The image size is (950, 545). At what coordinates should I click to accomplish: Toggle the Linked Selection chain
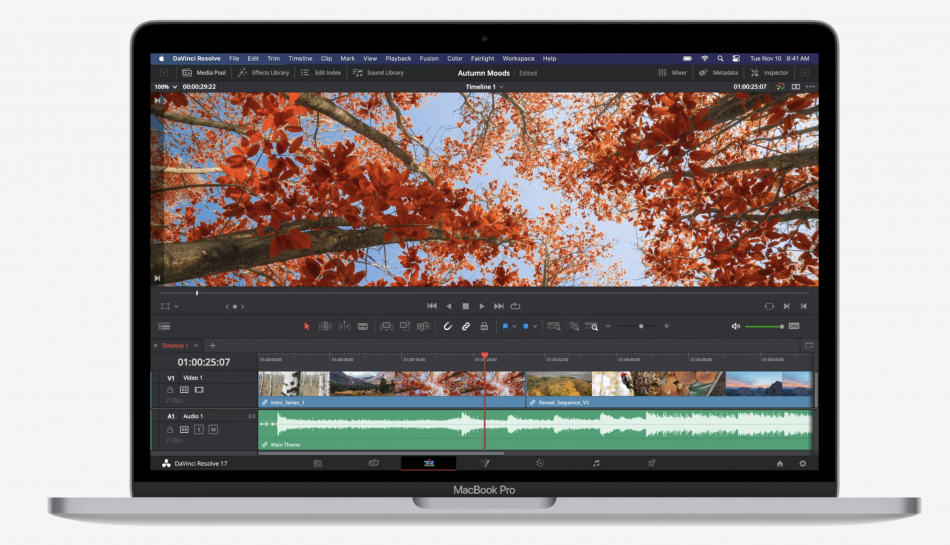(466, 326)
